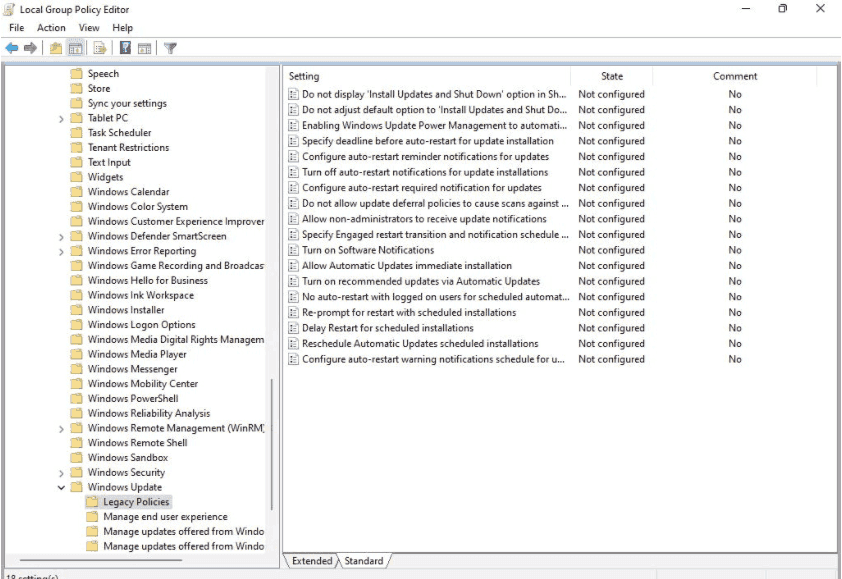Select Windows Color System in tree

138,207
